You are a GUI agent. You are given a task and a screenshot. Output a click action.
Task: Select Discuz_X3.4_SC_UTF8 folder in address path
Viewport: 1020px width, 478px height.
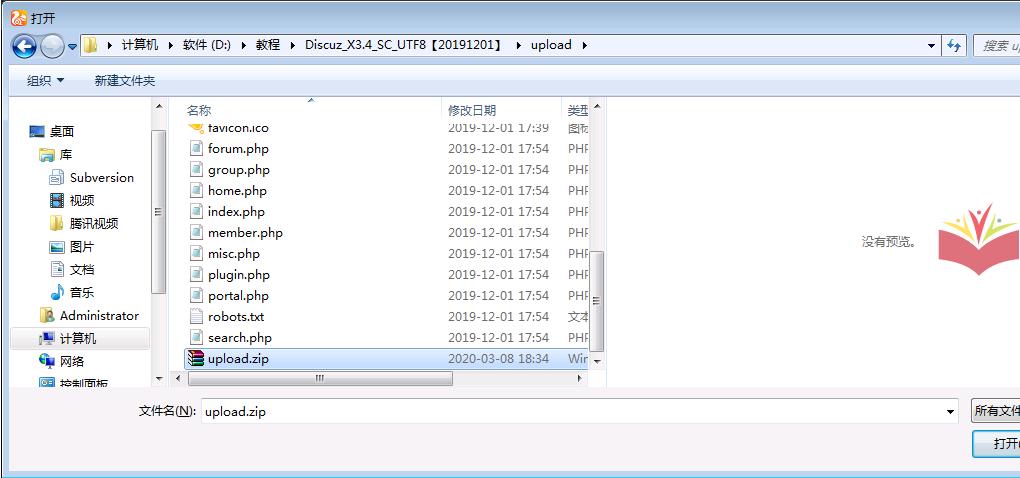pyautogui.click(x=404, y=45)
